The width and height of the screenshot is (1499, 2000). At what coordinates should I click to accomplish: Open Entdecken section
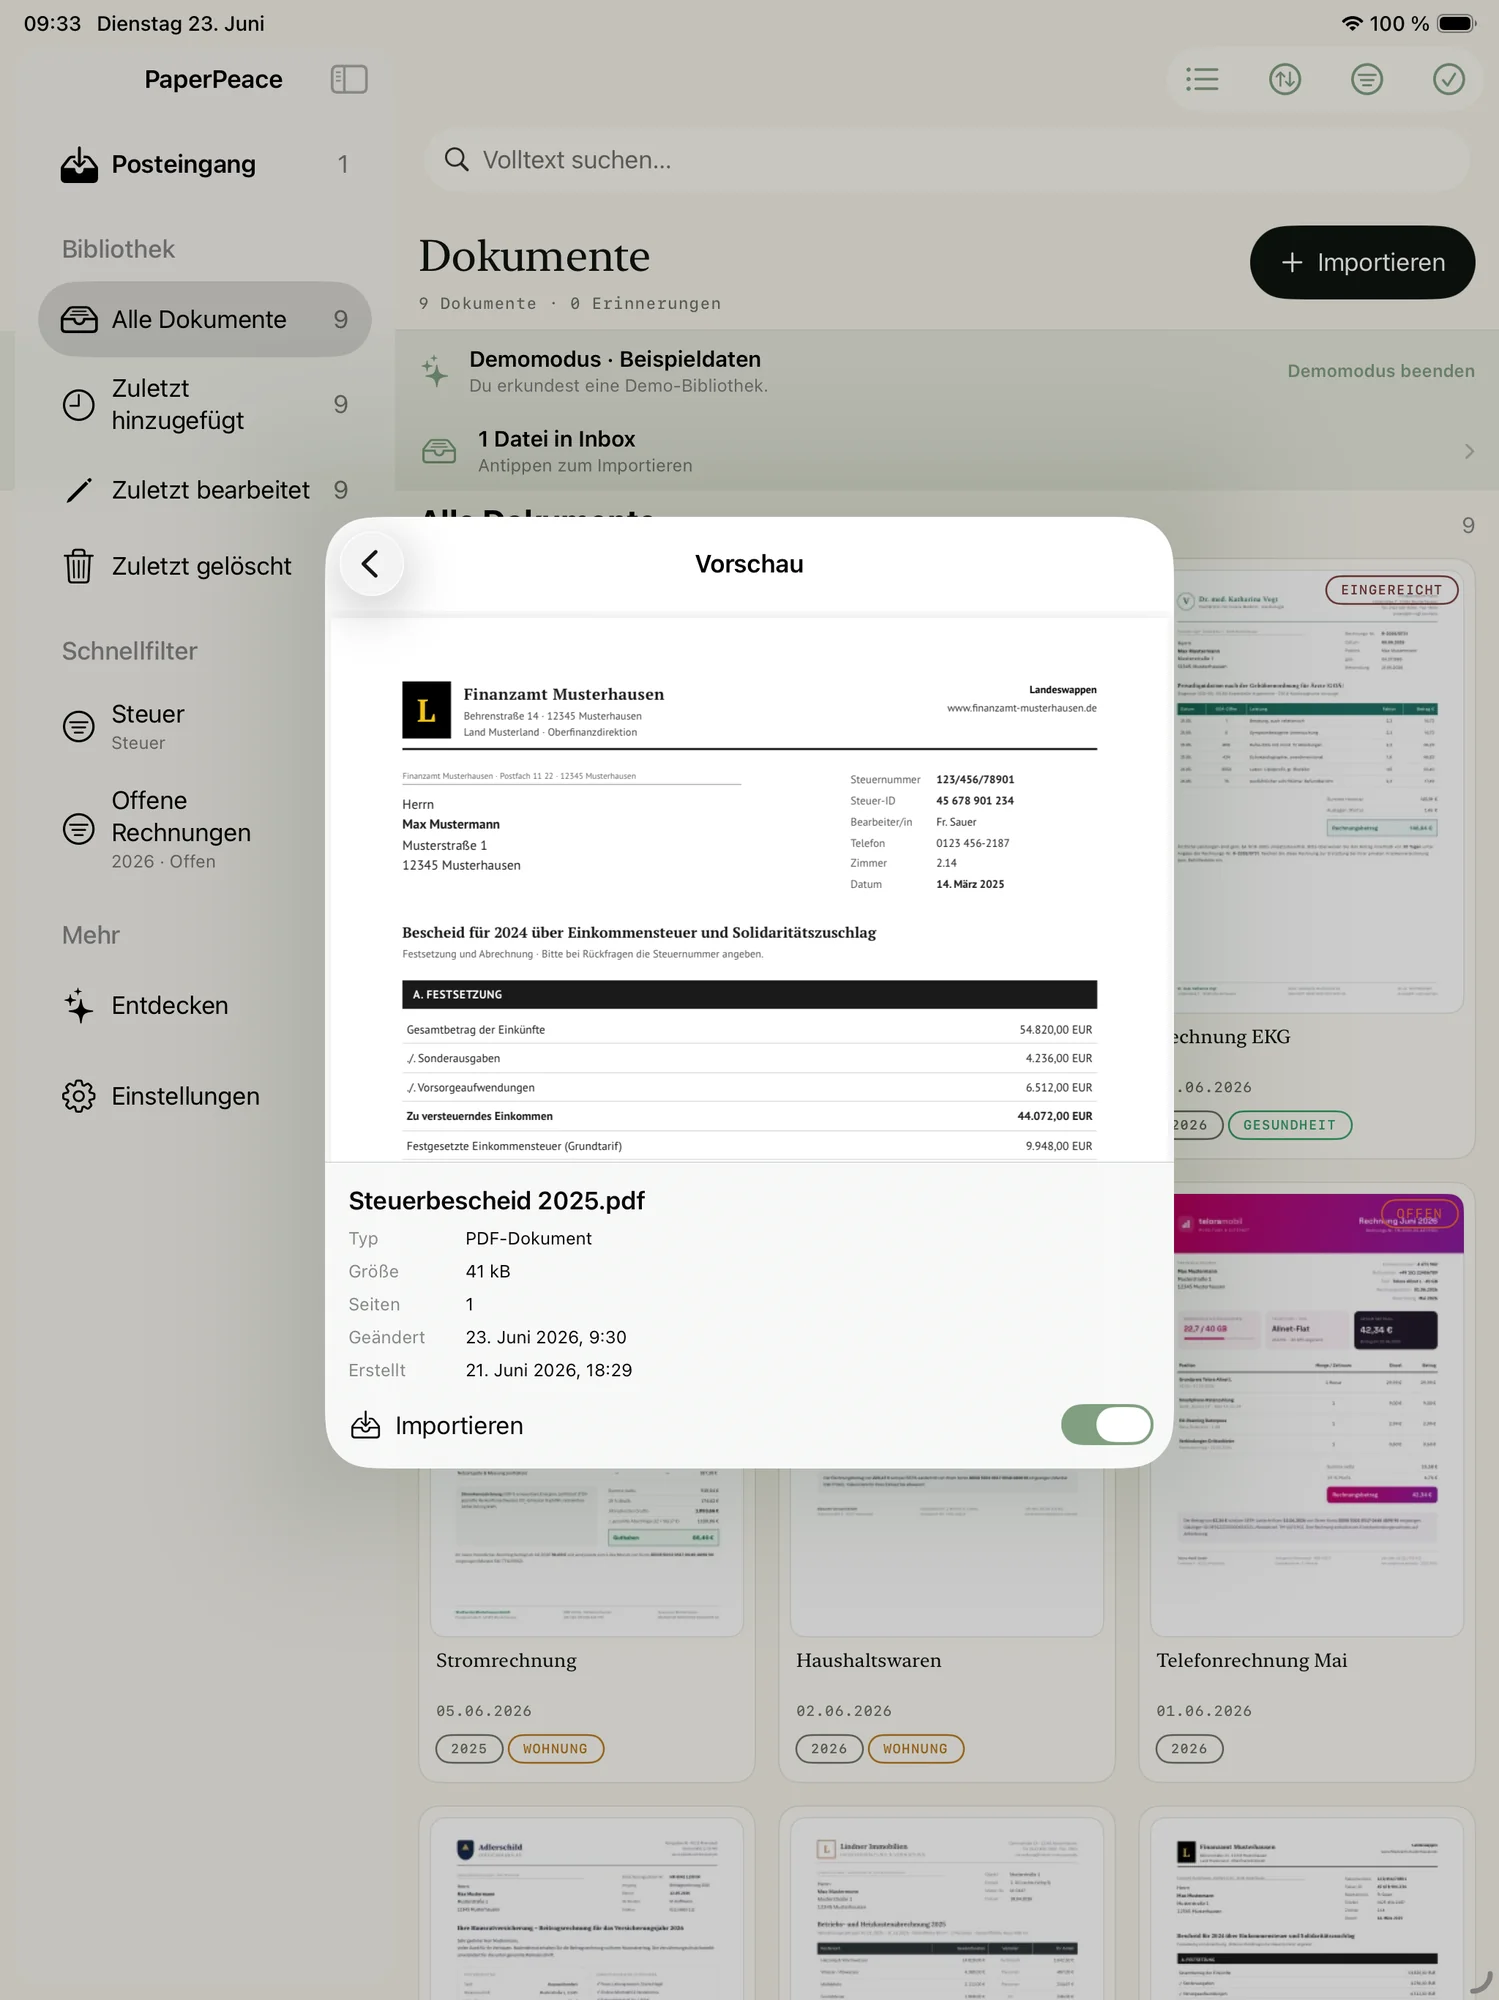click(205, 1005)
